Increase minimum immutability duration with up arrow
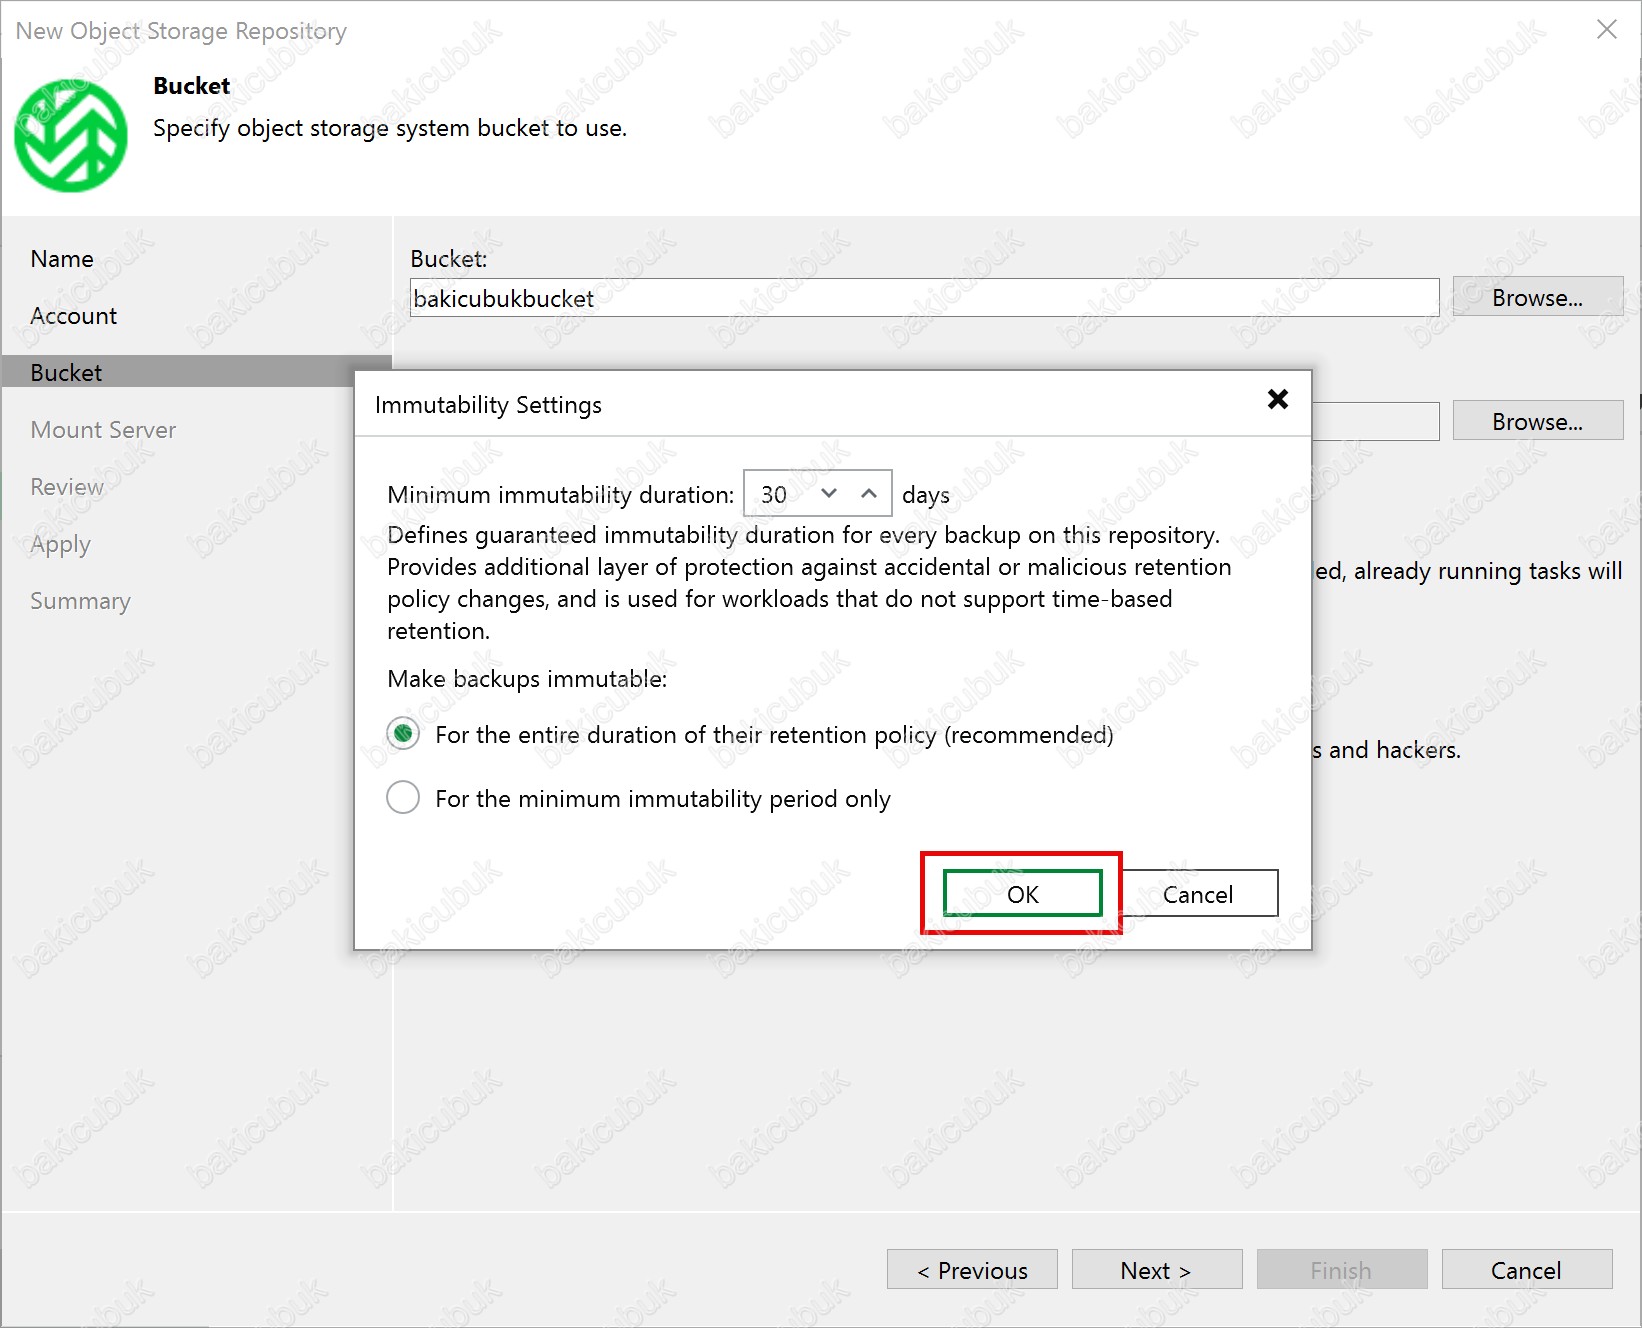 (869, 493)
